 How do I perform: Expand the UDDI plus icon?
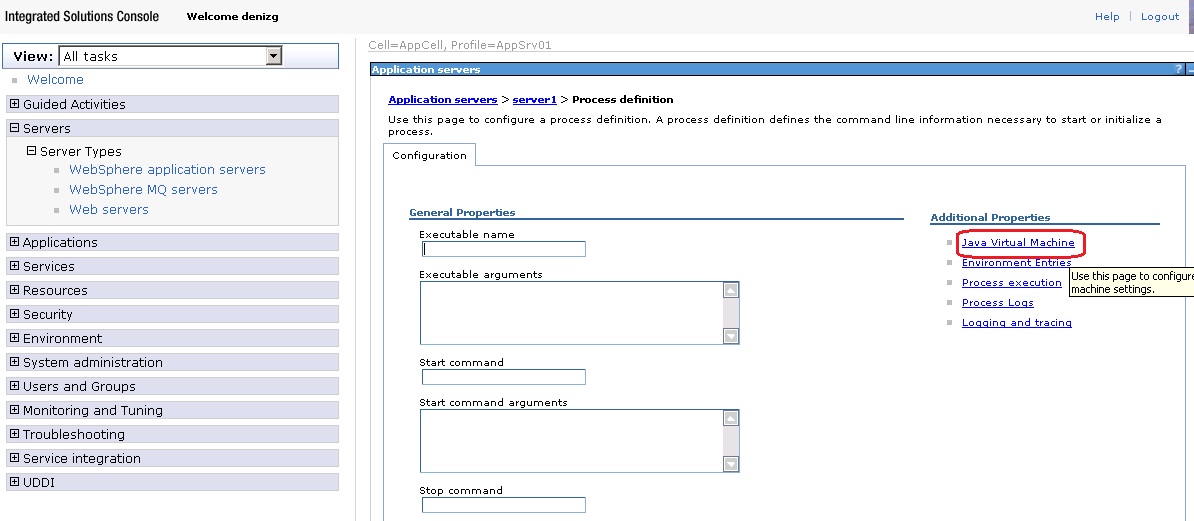14,482
